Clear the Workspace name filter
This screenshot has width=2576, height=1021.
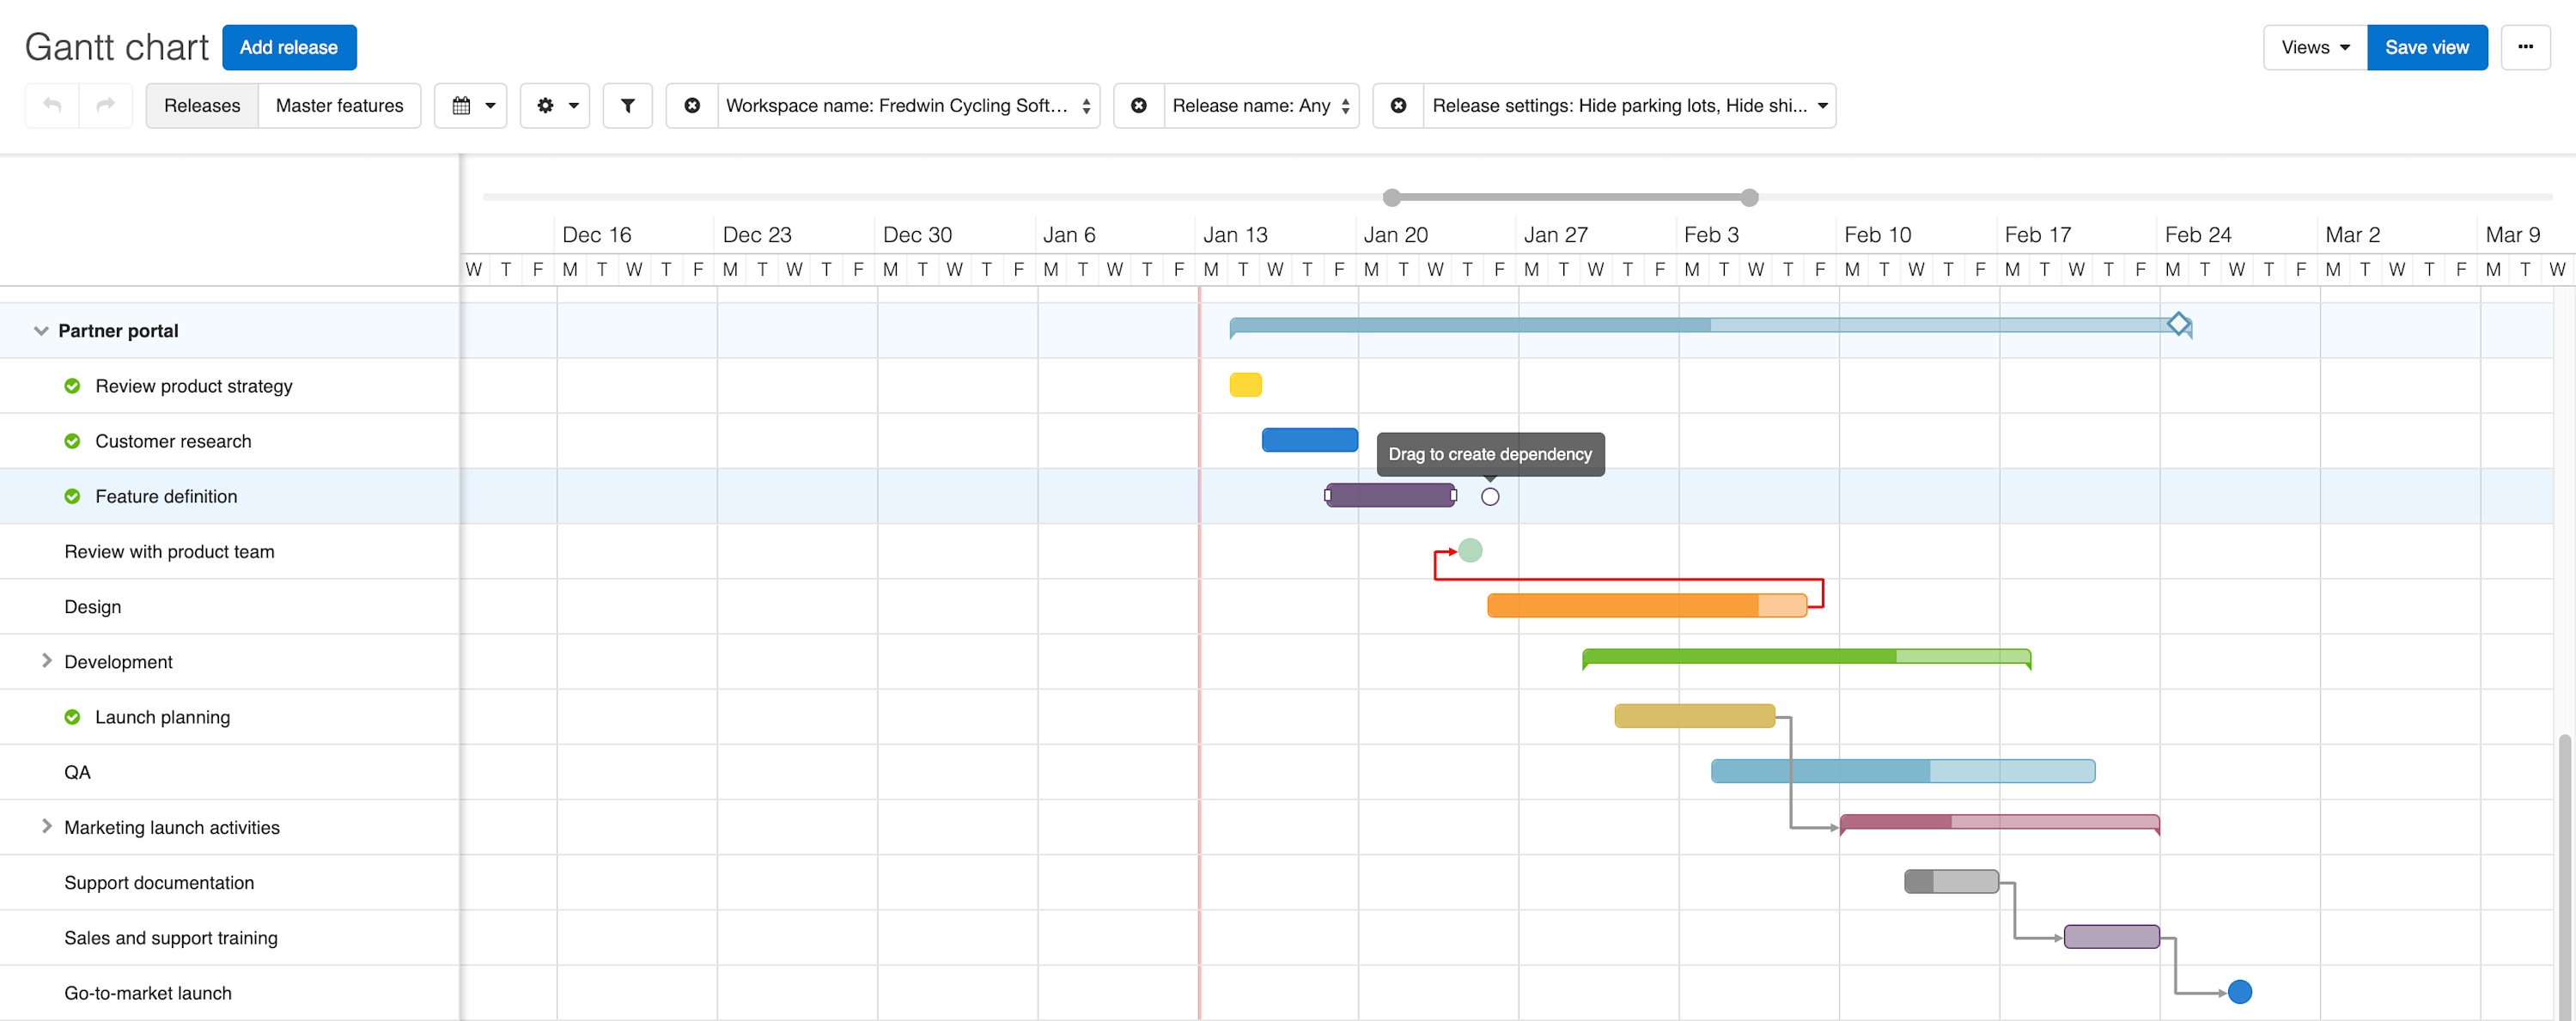pyautogui.click(x=692, y=105)
